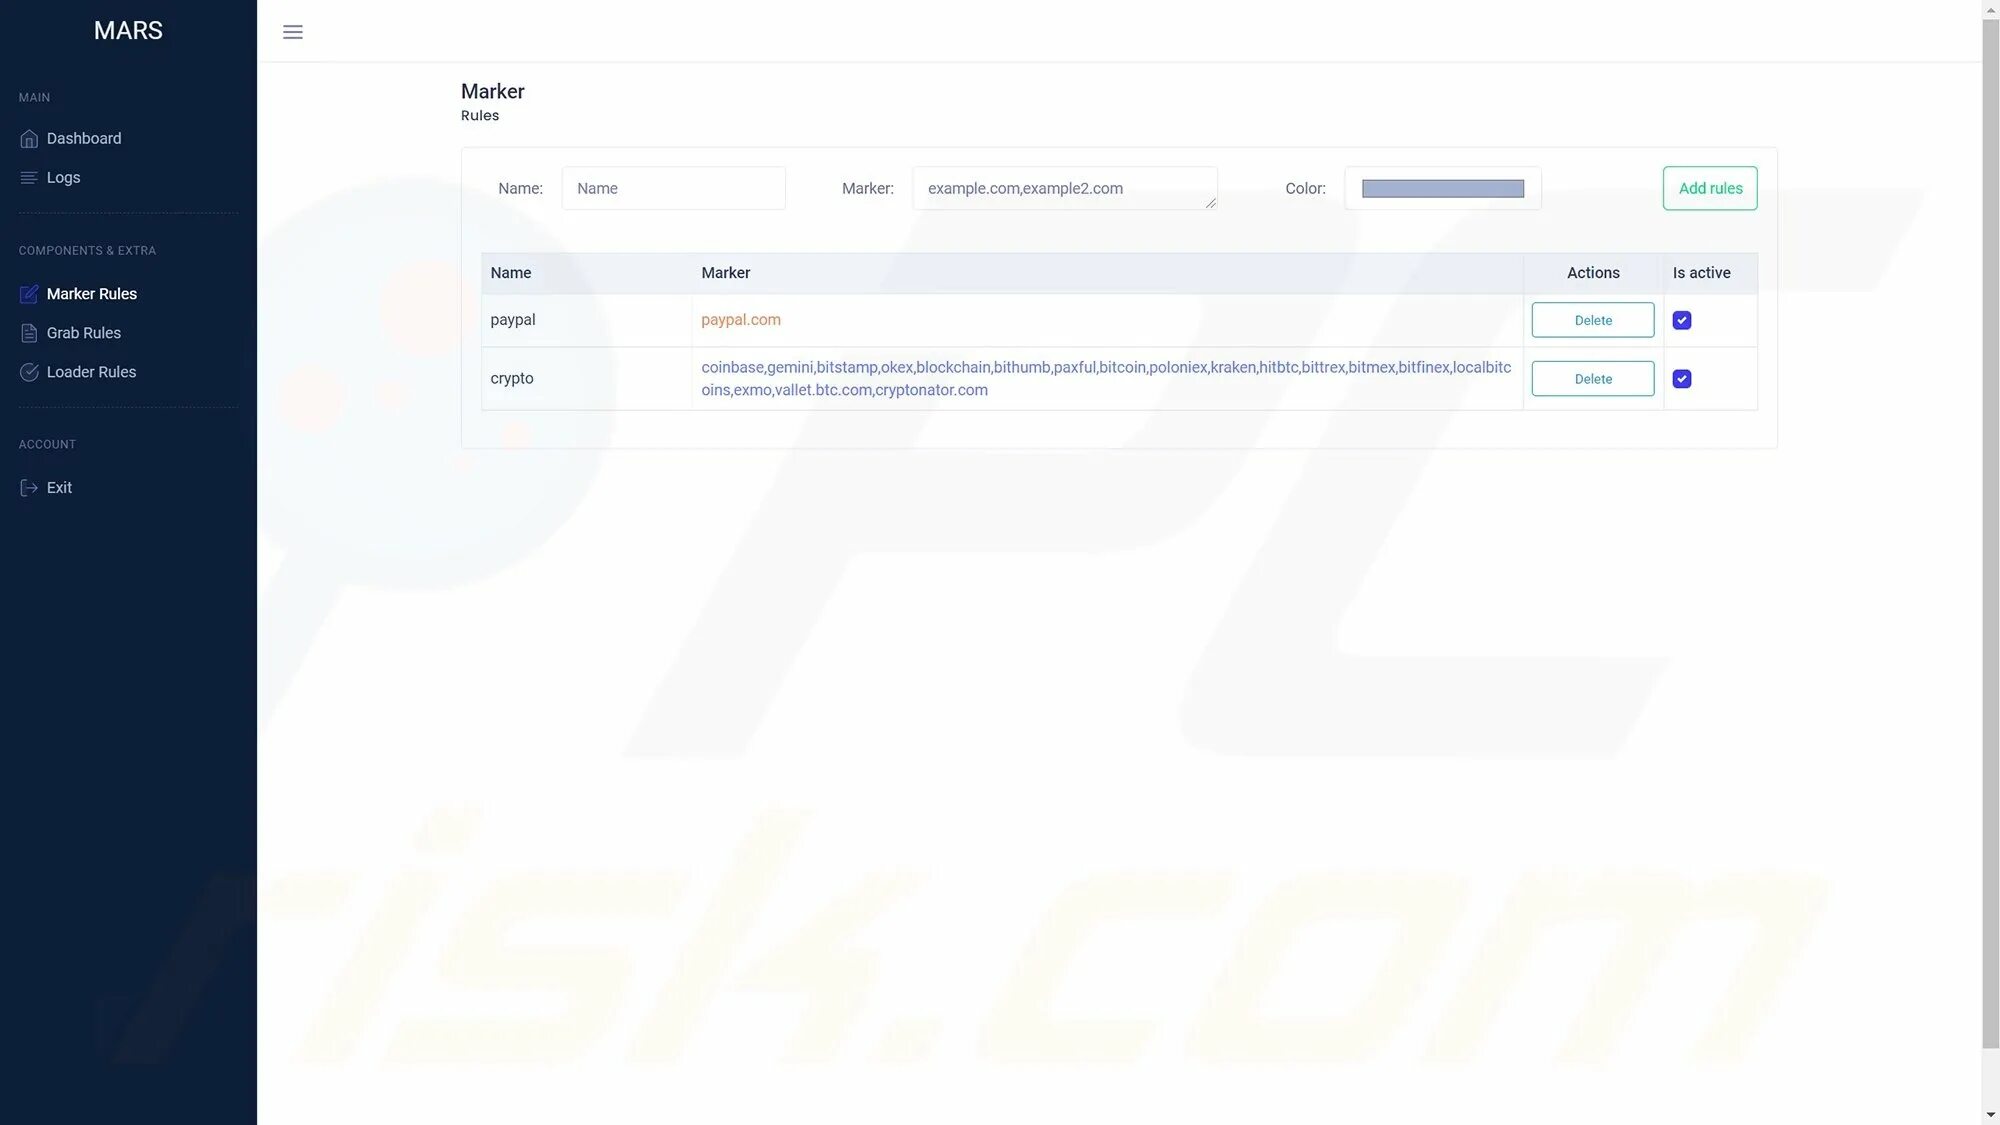2000x1125 pixels.
Task: Click the MARS logo icon
Action: [126, 30]
